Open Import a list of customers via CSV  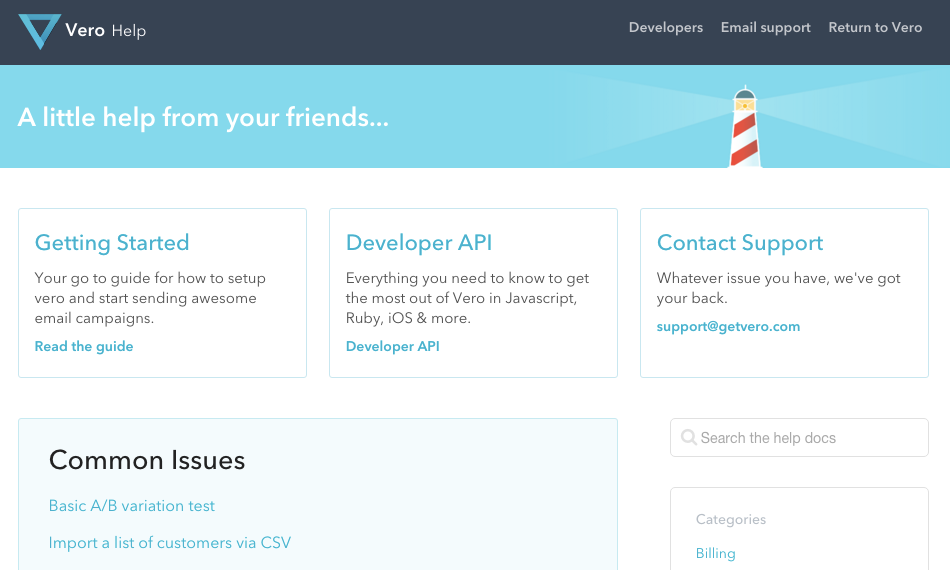tap(170, 543)
